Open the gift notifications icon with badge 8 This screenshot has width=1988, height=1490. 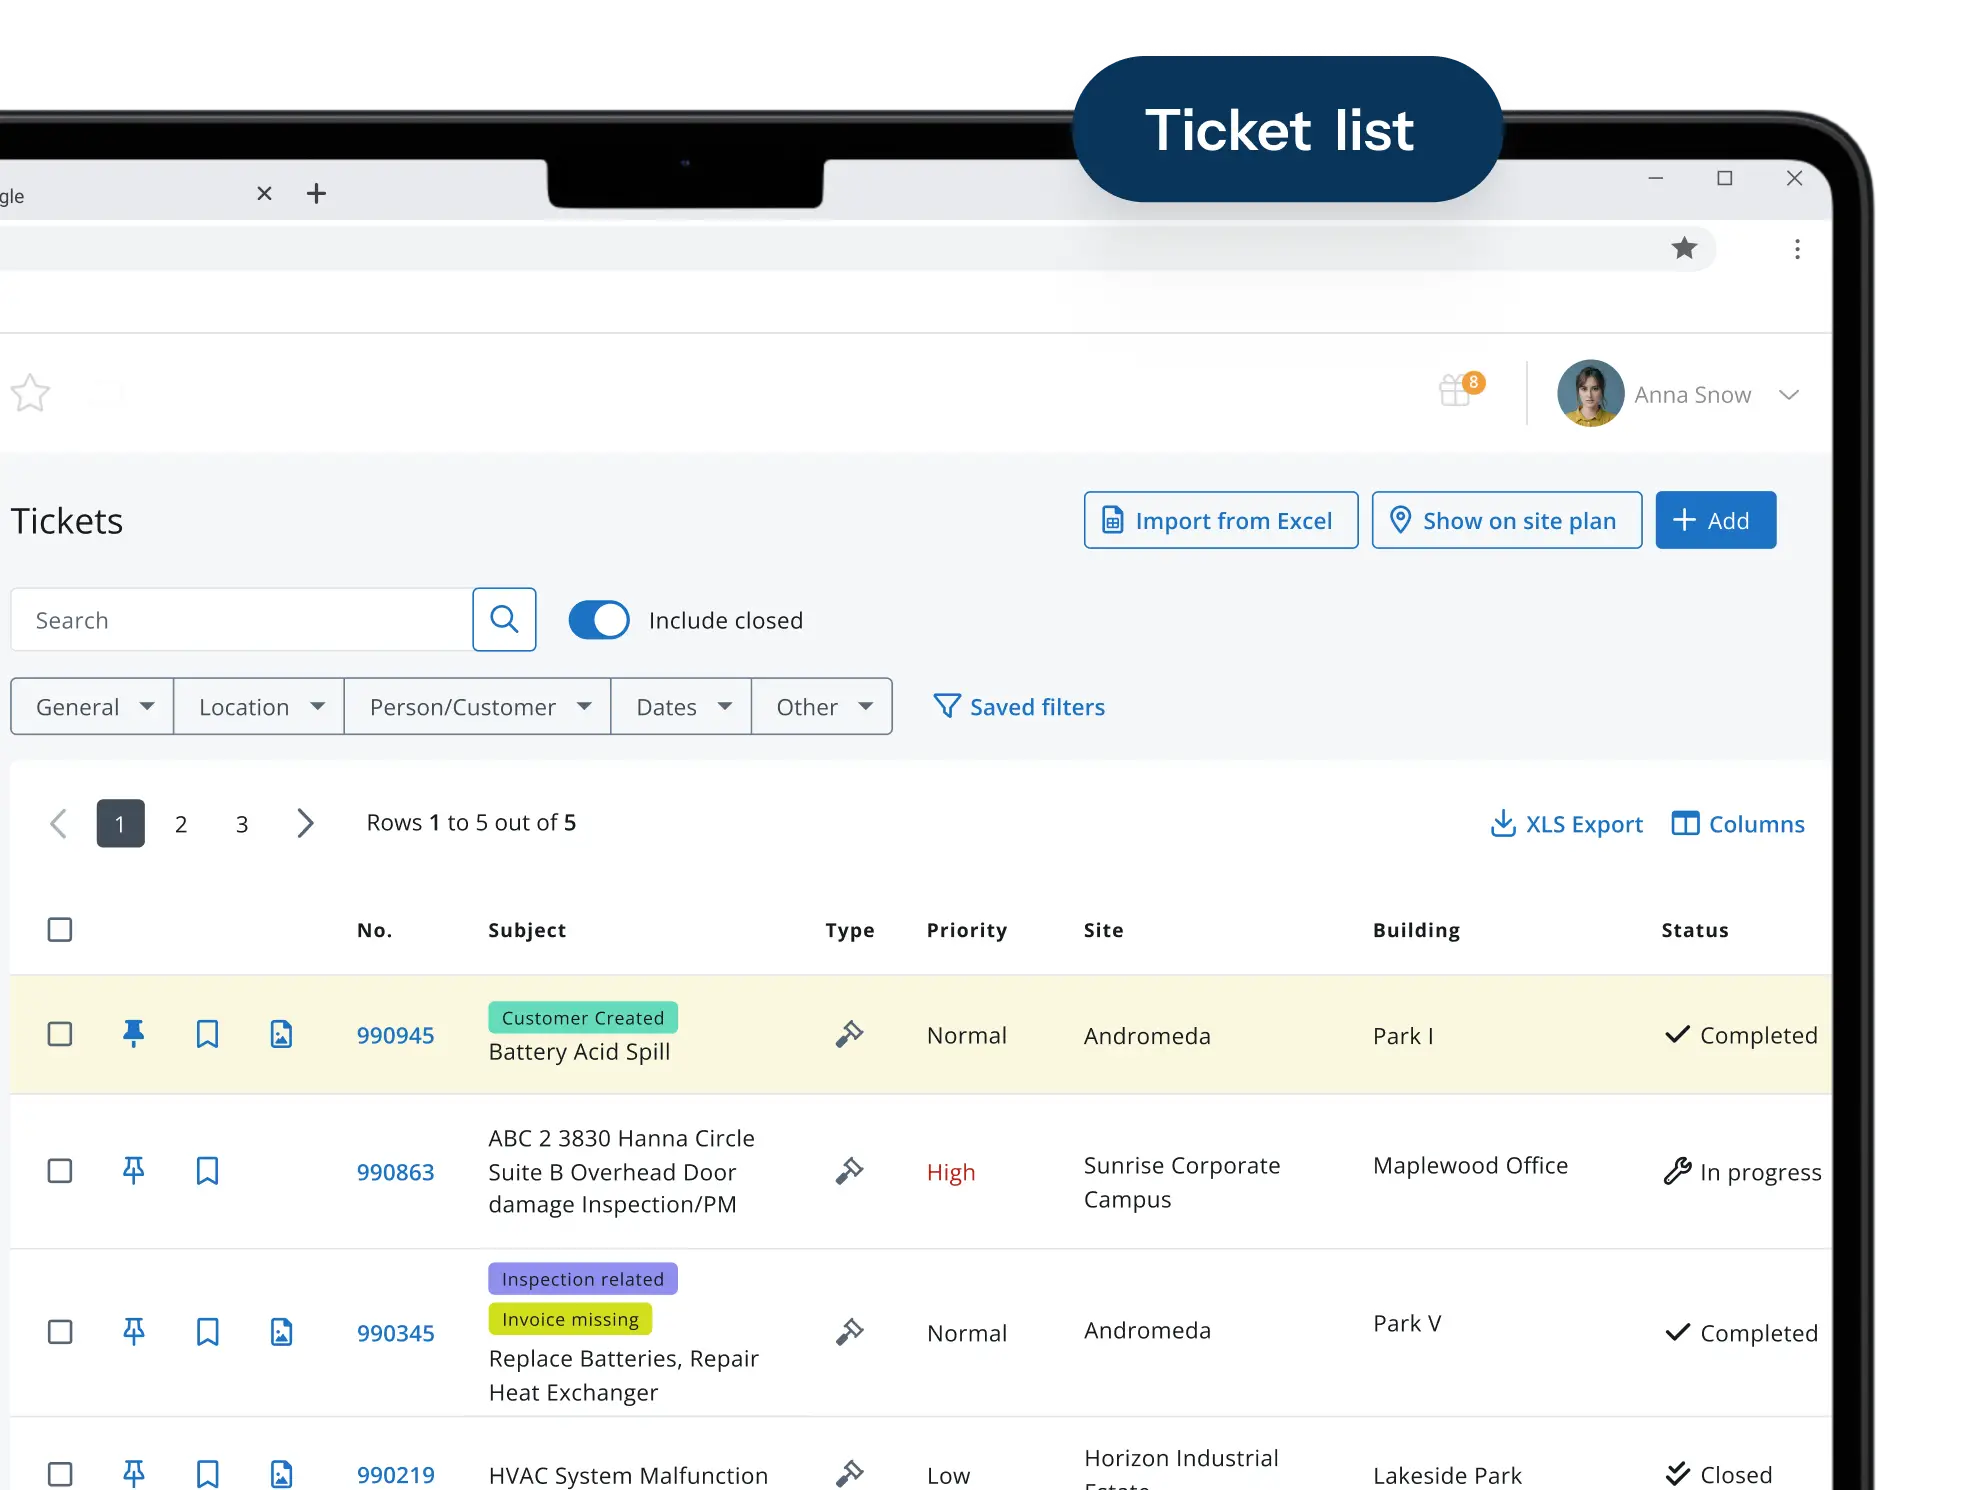(x=1460, y=388)
